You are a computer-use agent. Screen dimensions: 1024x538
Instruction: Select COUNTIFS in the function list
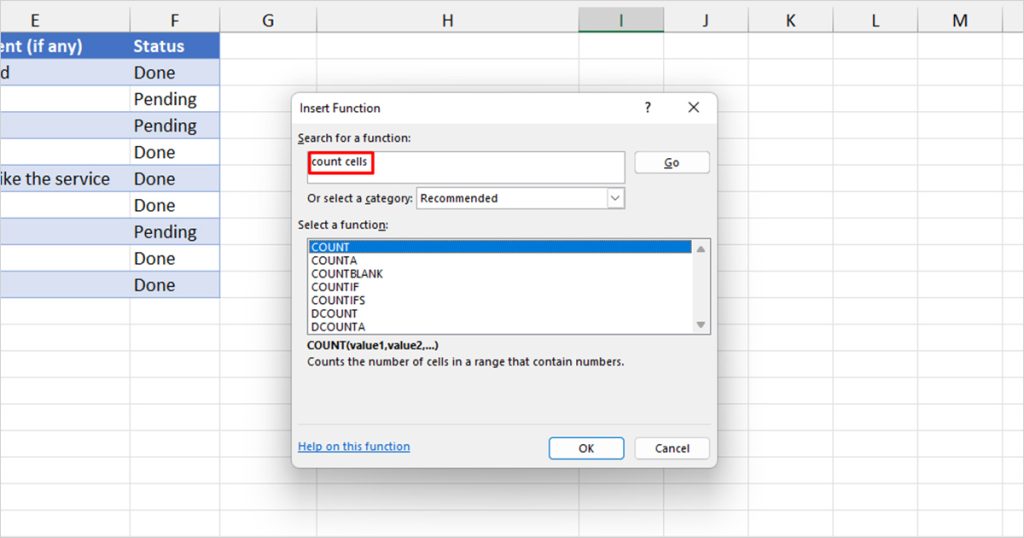pyautogui.click(x=500, y=300)
